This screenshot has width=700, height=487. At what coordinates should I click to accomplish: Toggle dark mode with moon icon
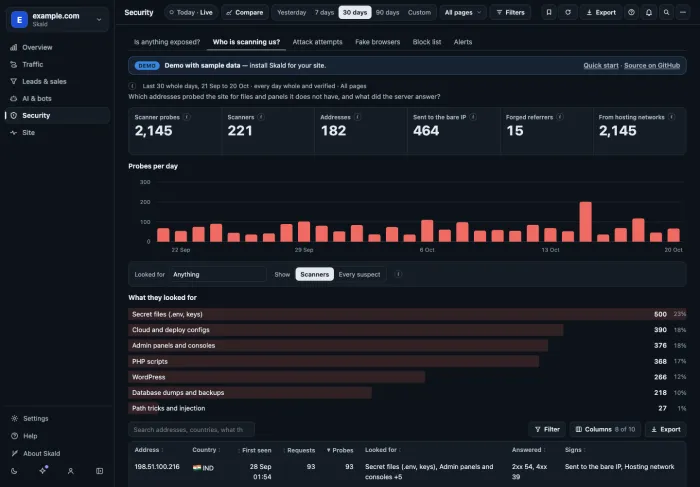[x=14, y=471]
